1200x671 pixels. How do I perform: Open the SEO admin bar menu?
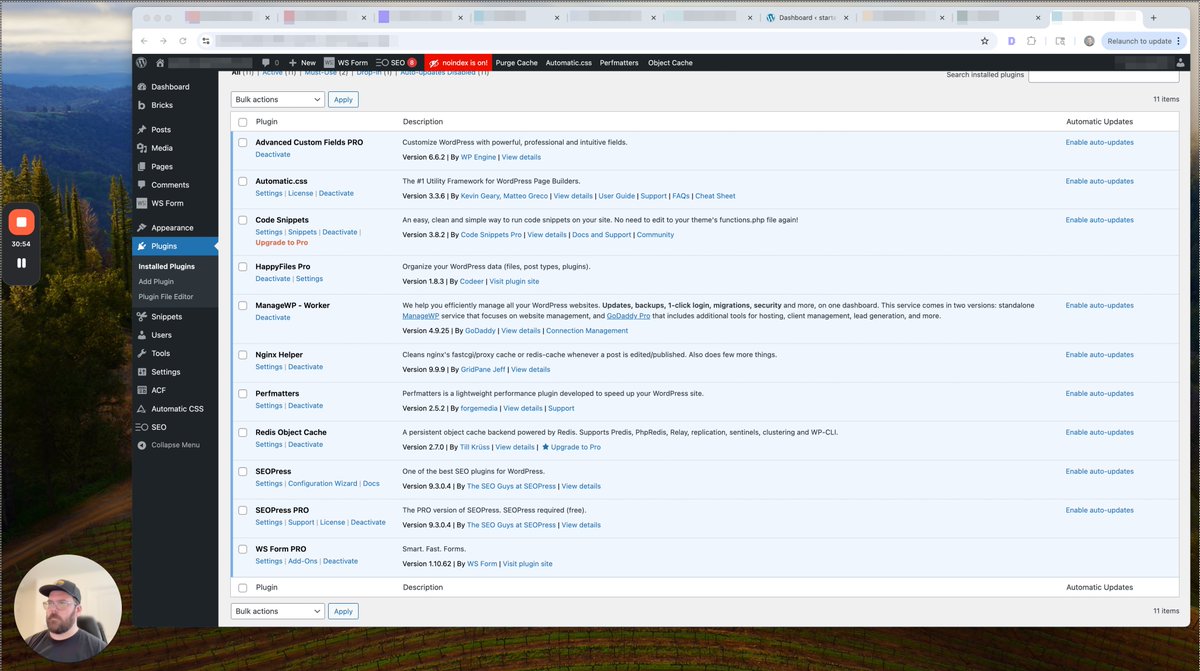point(397,62)
